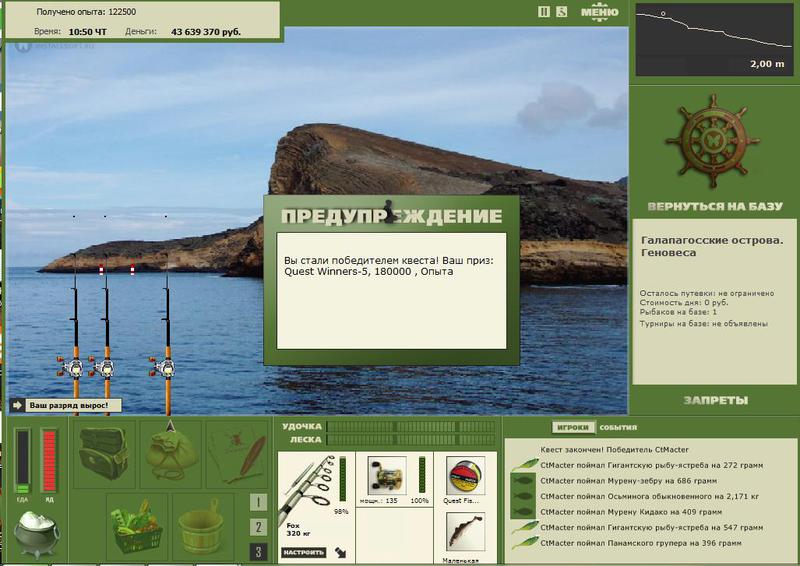Select the Маленькая bait fish thumbnail
This screenshot has height=566, width=800.
(465, 532)
